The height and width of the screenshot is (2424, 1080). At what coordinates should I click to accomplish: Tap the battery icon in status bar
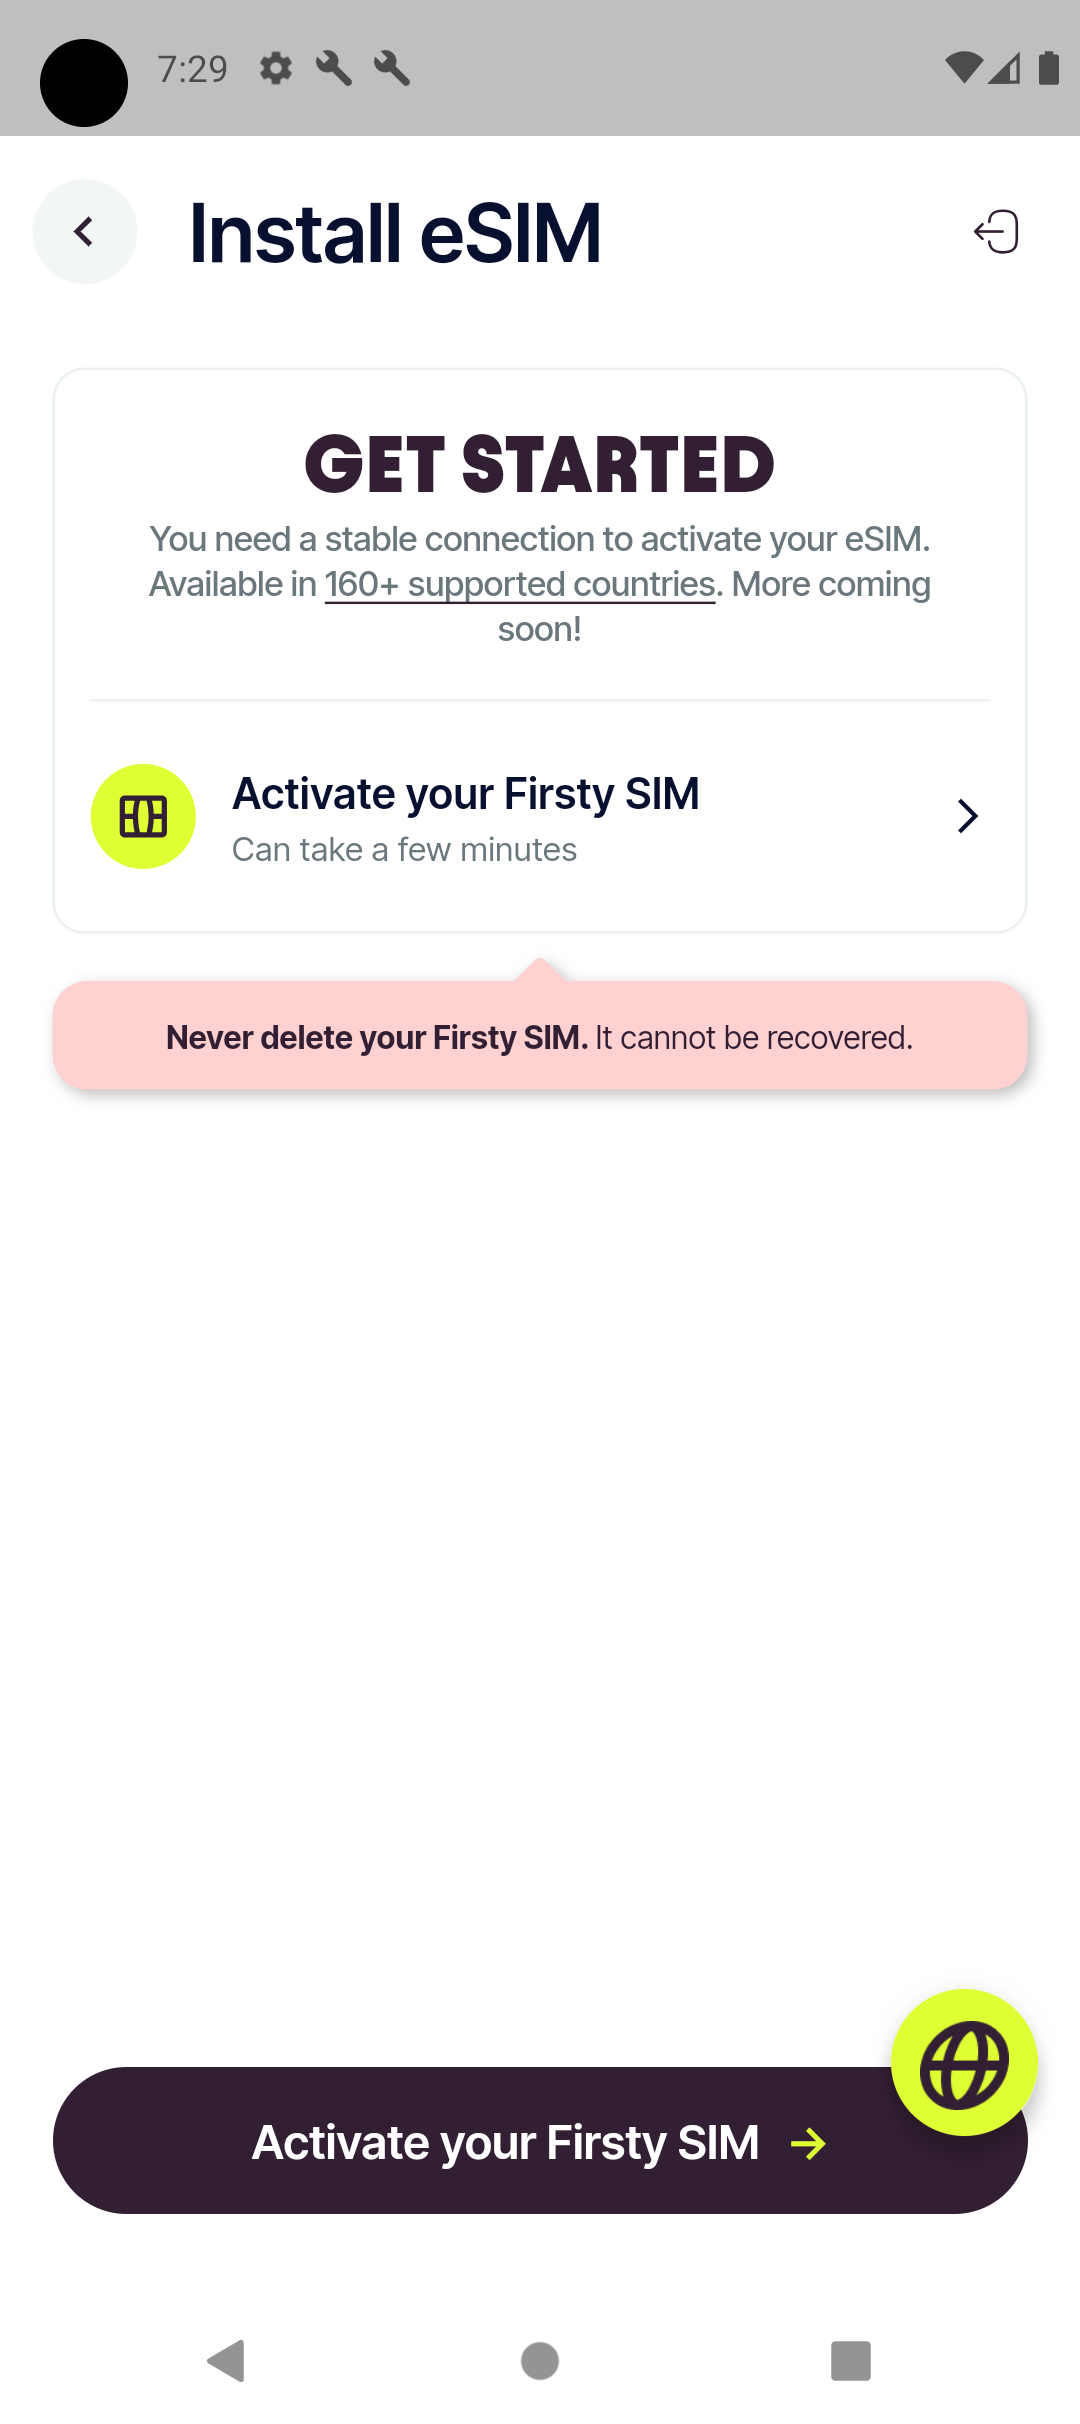point(1048,68)
